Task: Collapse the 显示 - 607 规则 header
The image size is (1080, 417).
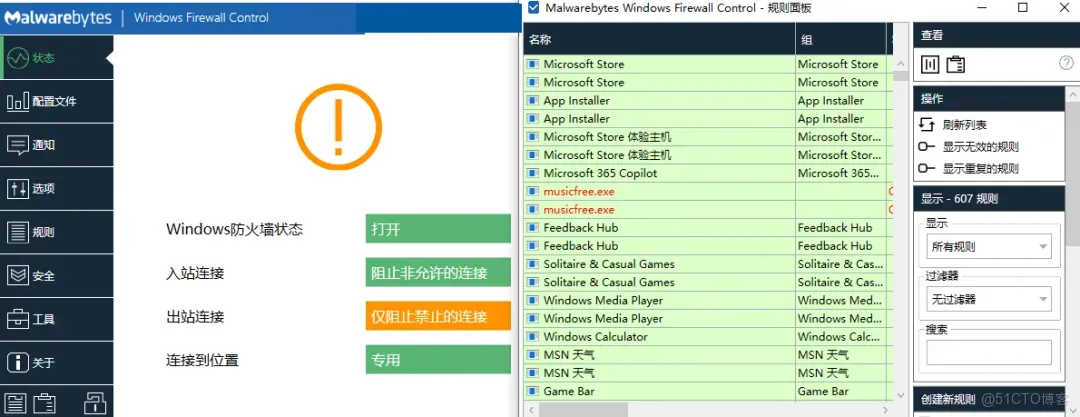Action: point(989,199)
